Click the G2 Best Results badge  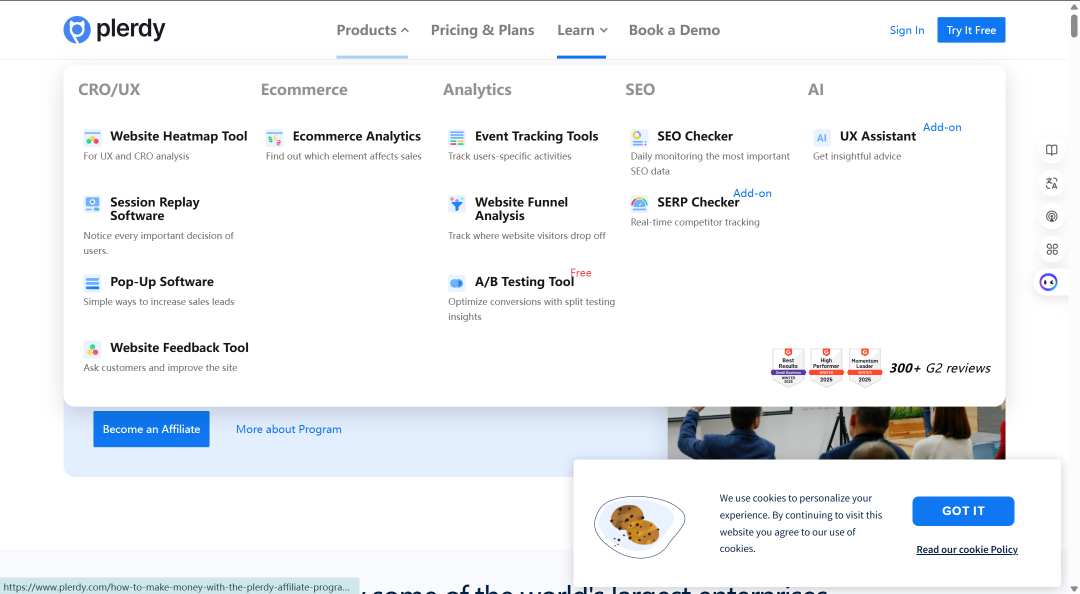click(x=788, y=367)
